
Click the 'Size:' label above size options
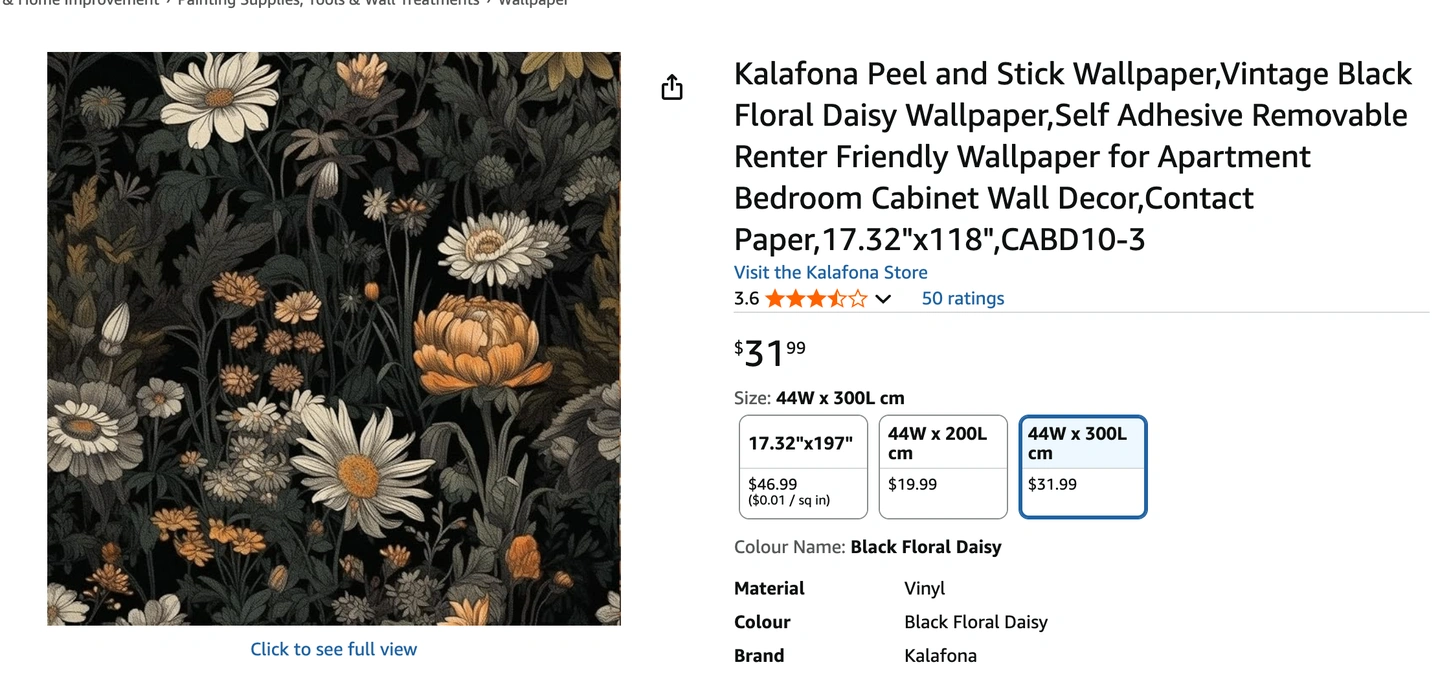[x=752, y=398]
